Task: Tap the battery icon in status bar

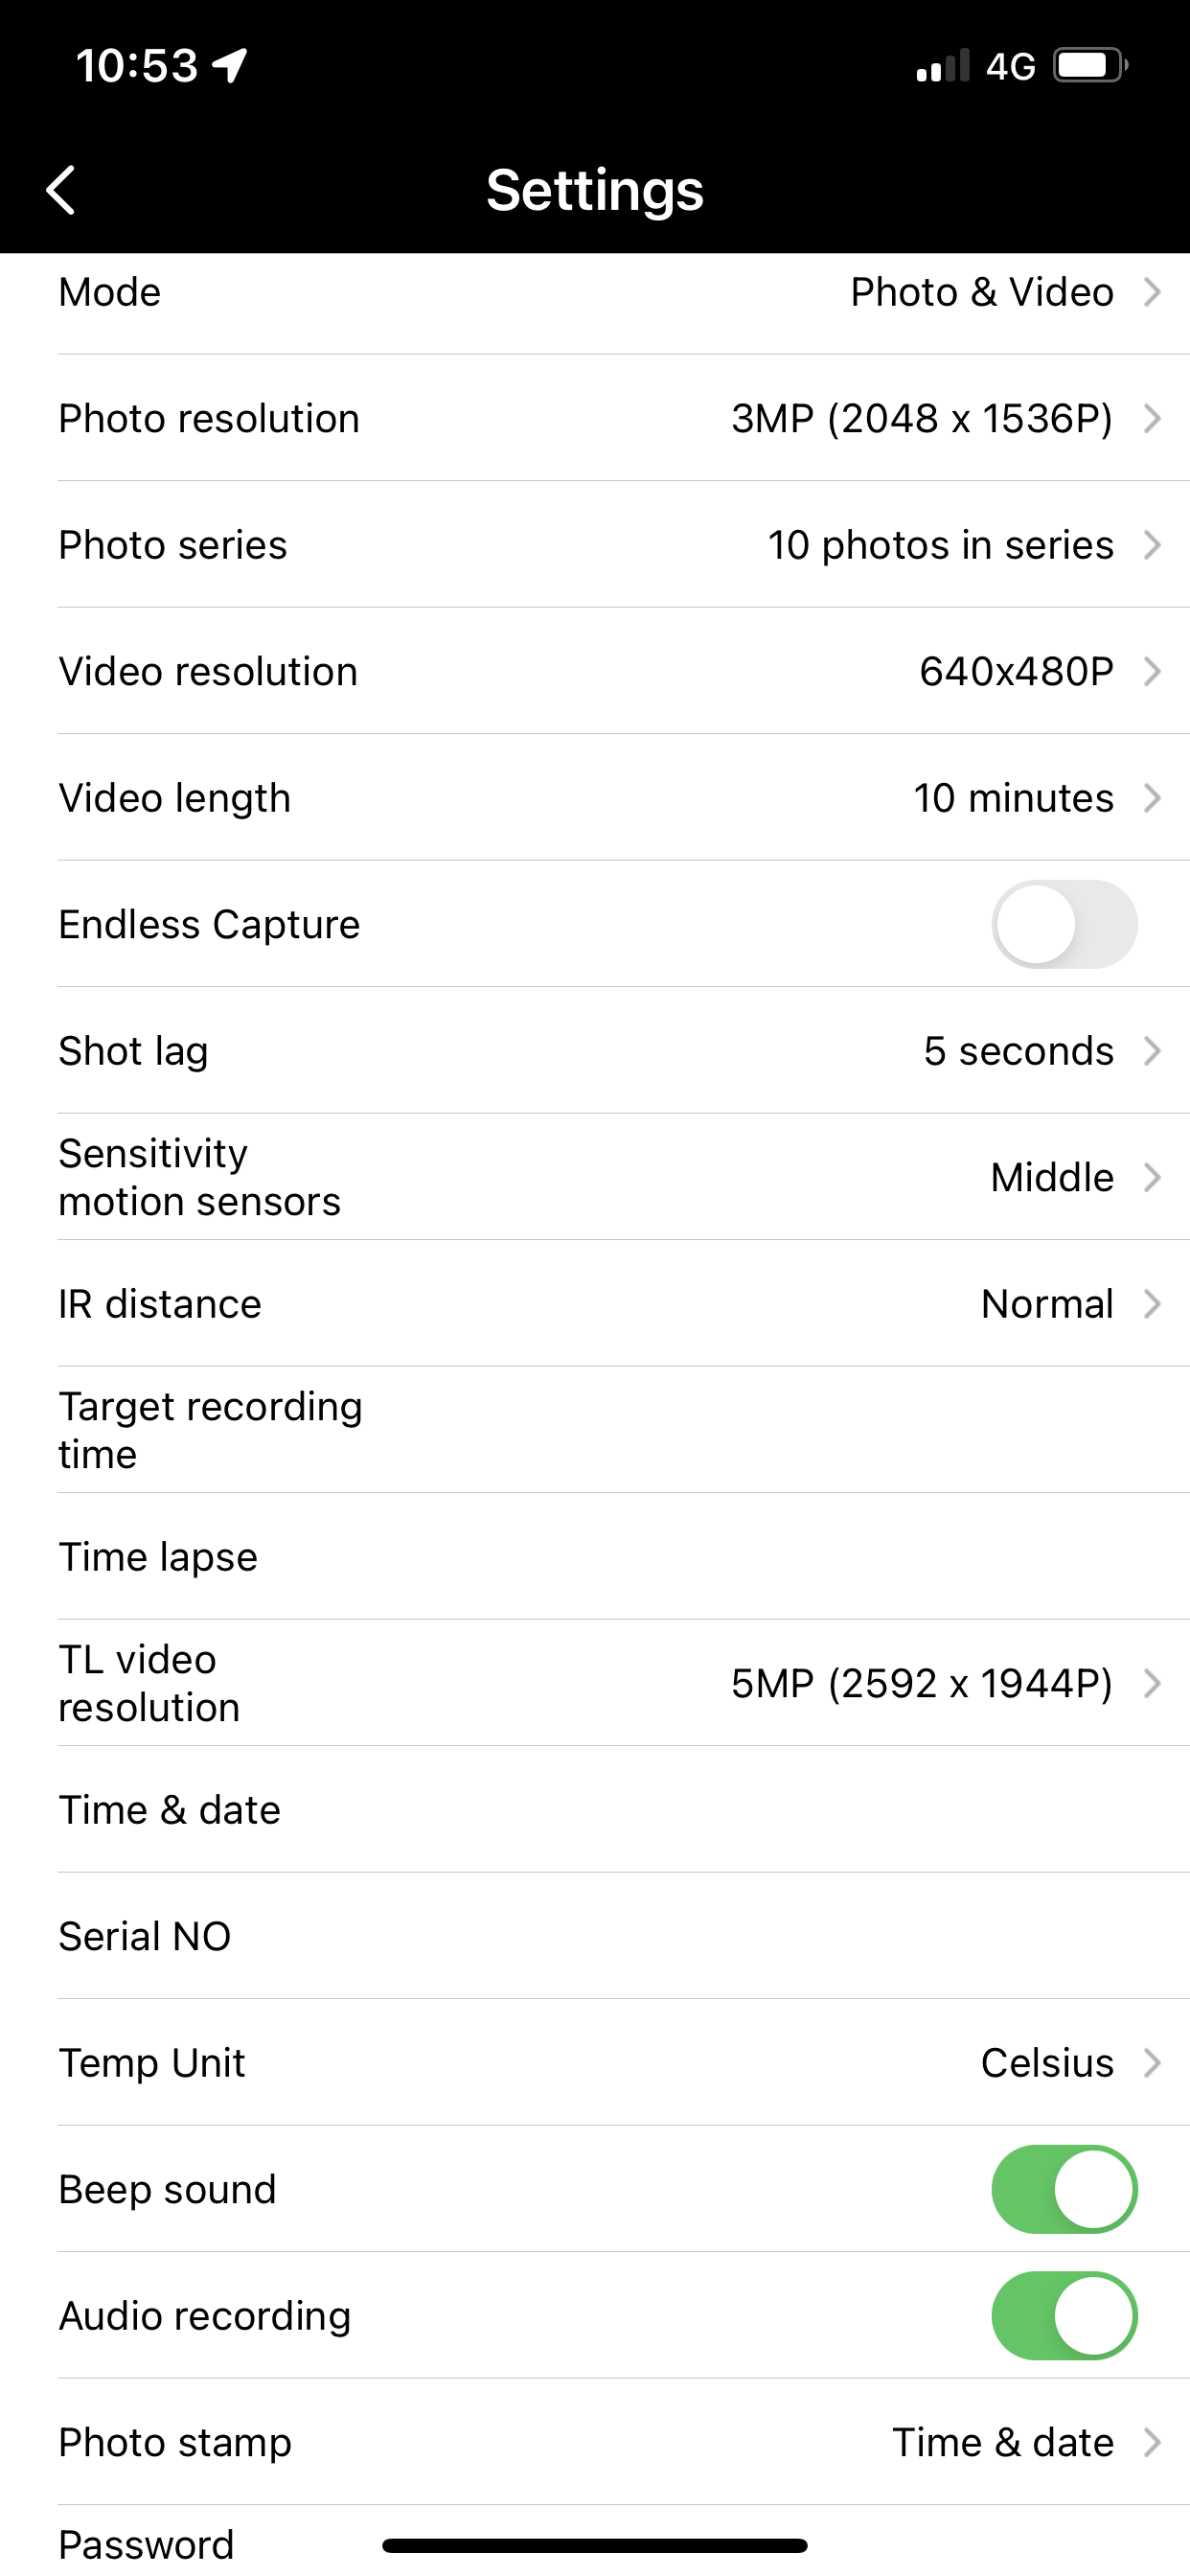Action: (1090, 66)
